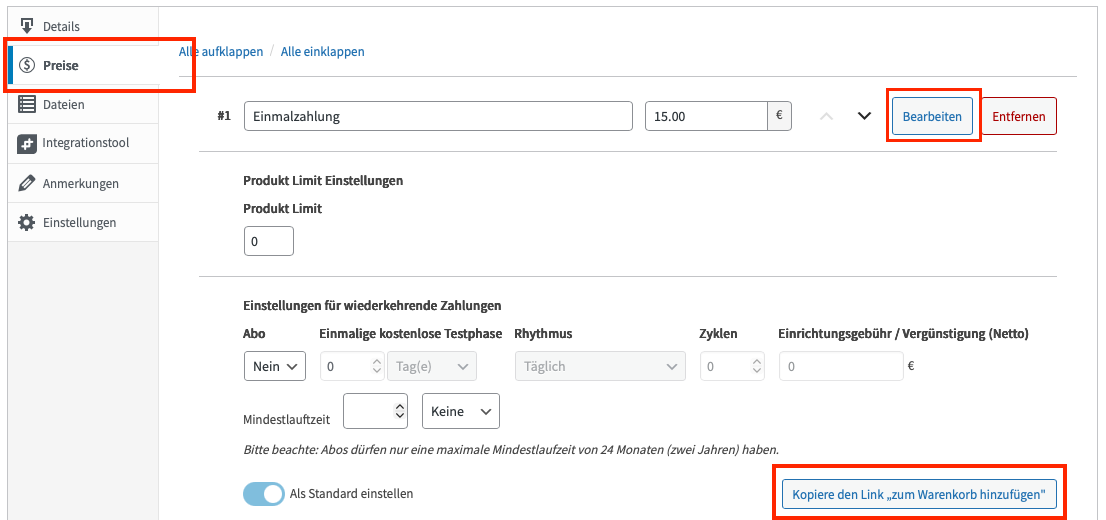Open the Abo Nein dropdown
This screenshot has width=1106, height=520.
click(275, 366)
